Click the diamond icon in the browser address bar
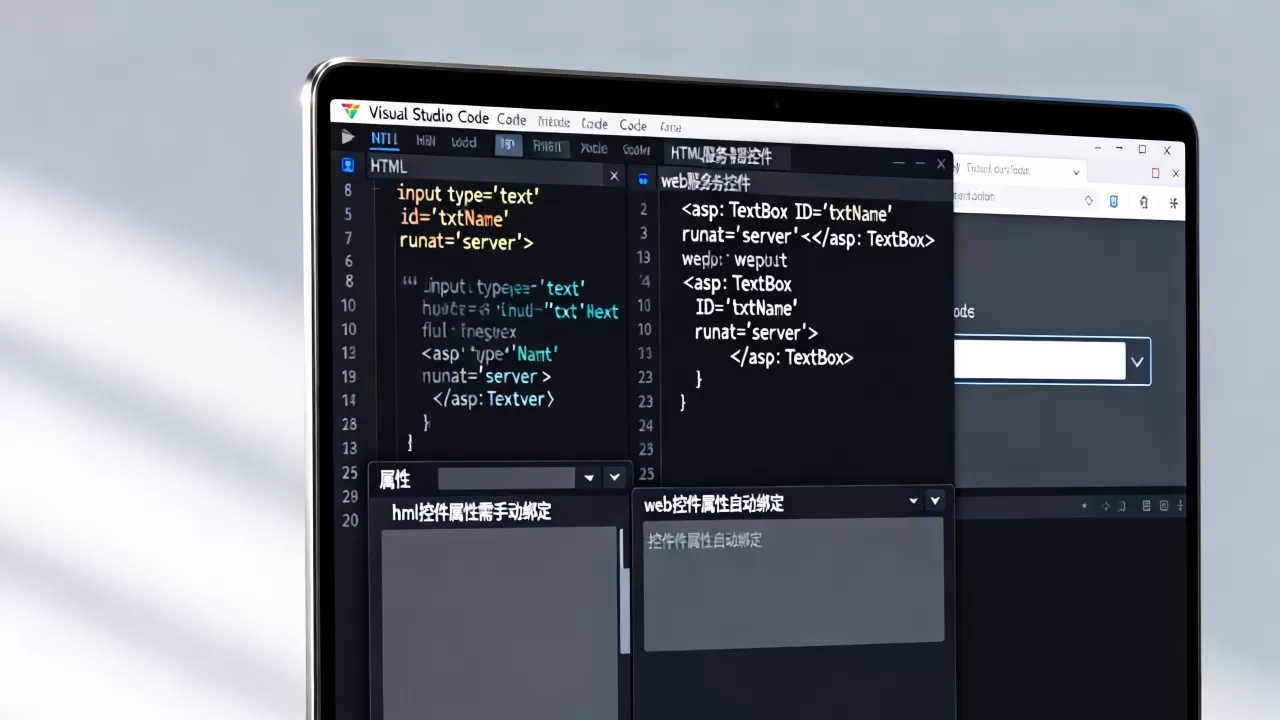Screen dimensions: 1280x720 click(1089, 200)
